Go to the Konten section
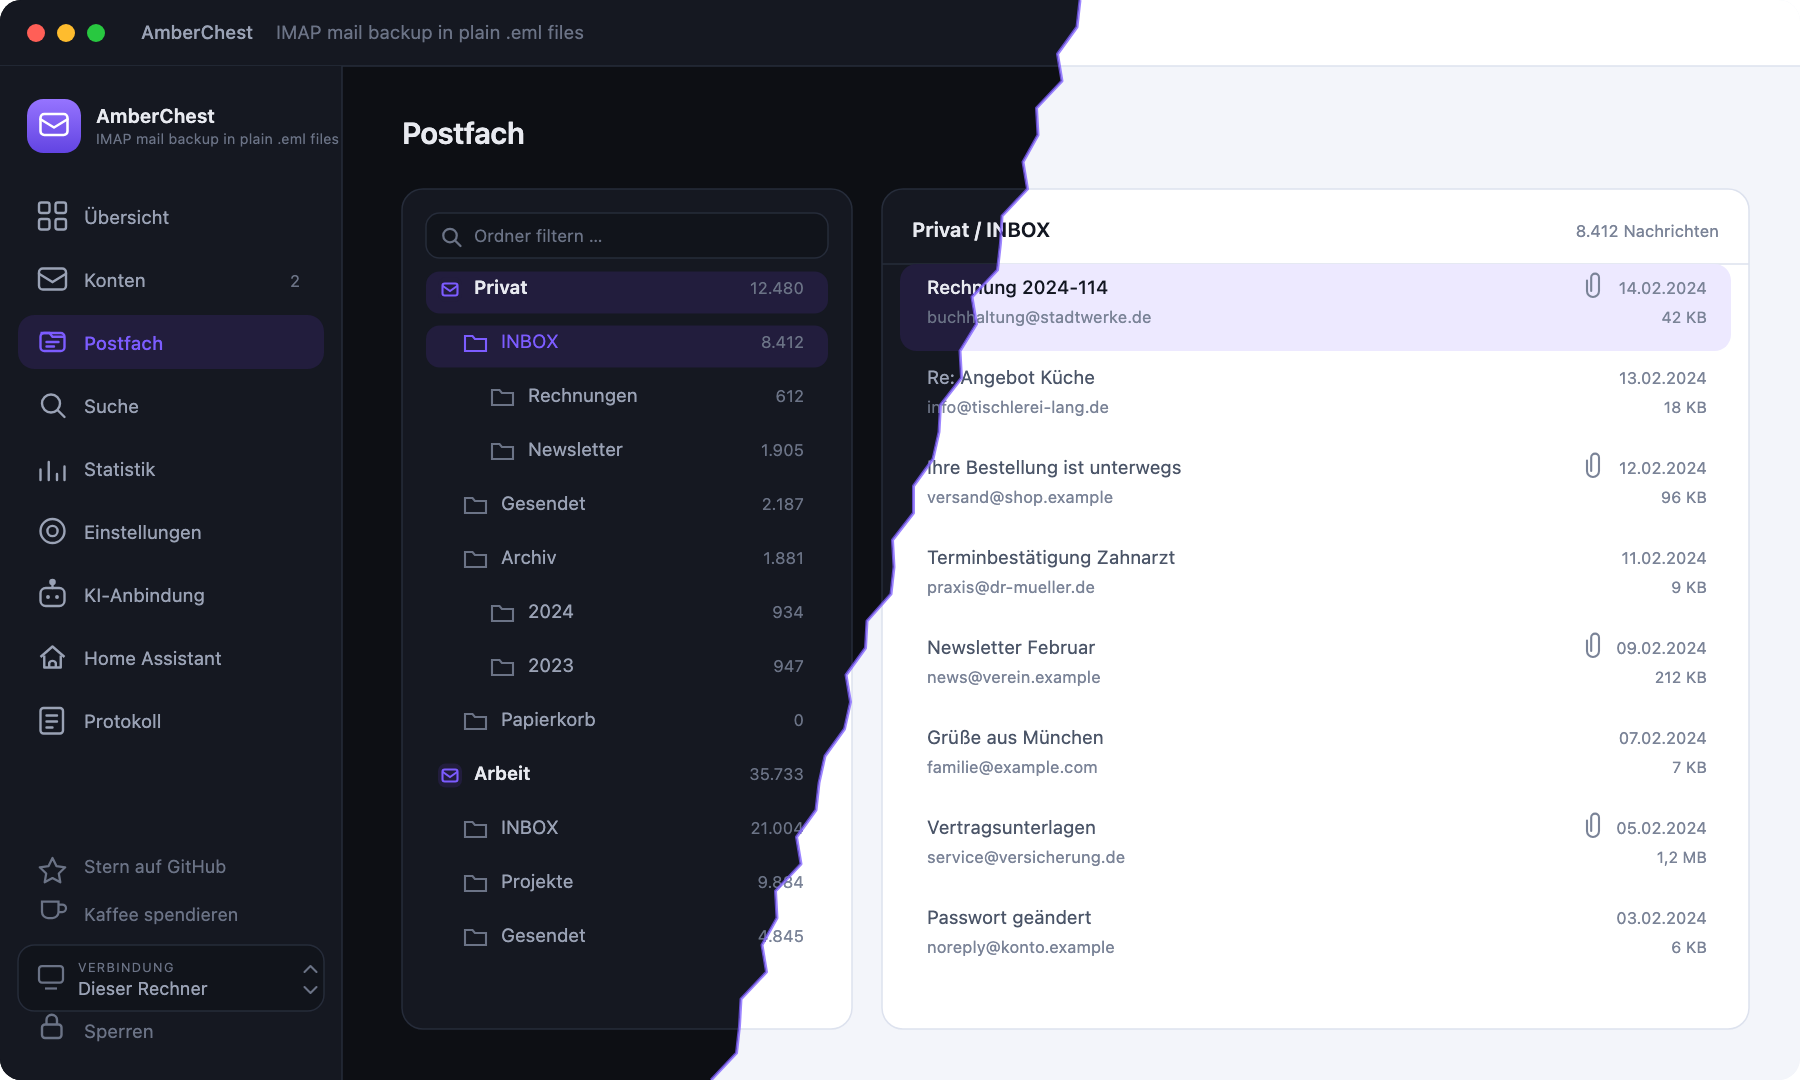The height and width of the screenshot is (1080, 1800). click(171, 280)
